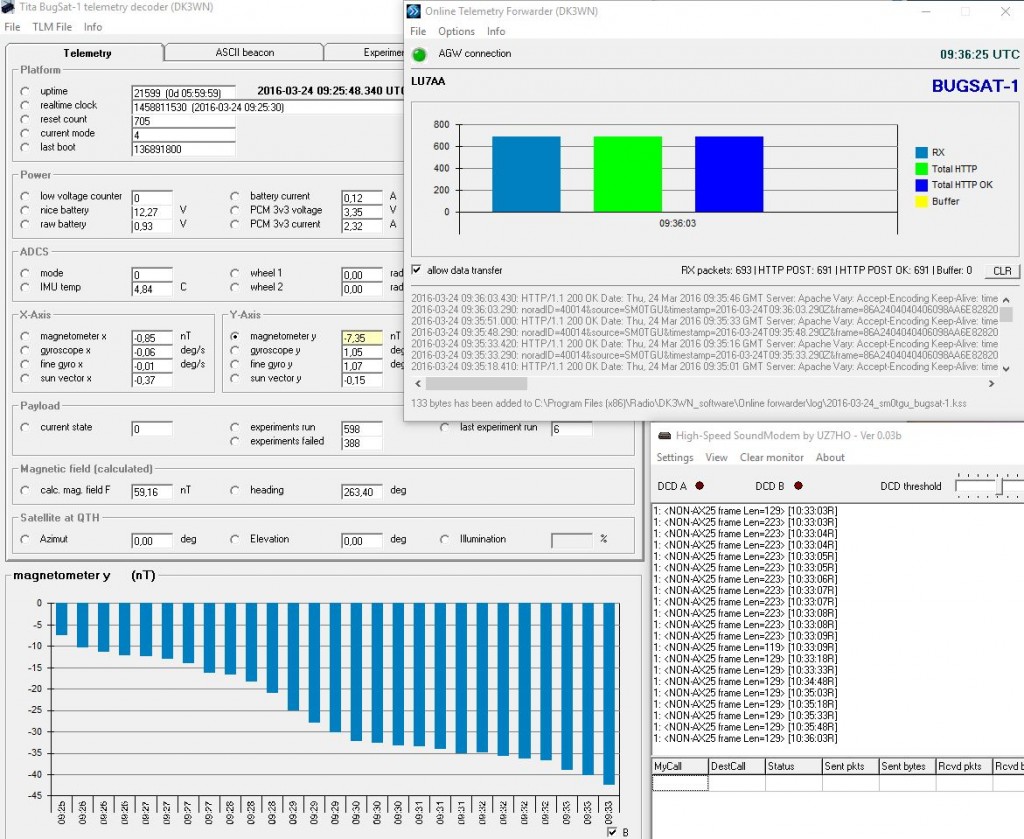The image size is (1024, 839).
Task: Click the Total HTTP OK legend swatch
Action: 921,185
